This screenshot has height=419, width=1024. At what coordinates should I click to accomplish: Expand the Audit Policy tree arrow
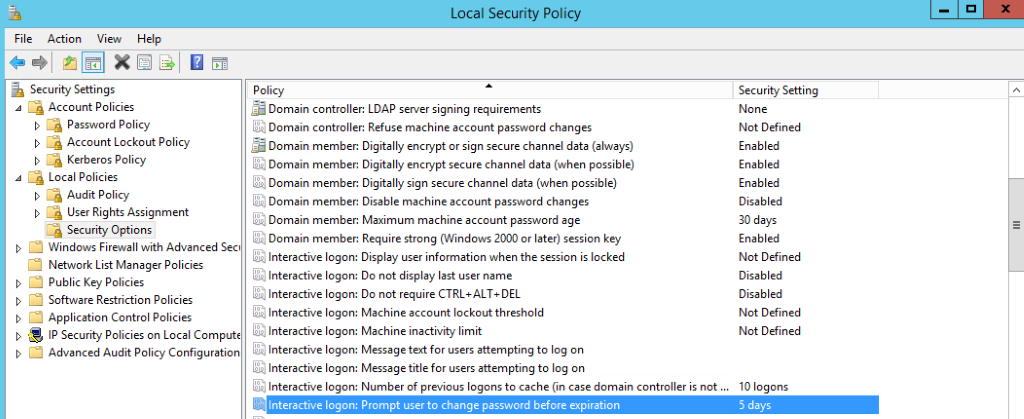pos(37,195)
